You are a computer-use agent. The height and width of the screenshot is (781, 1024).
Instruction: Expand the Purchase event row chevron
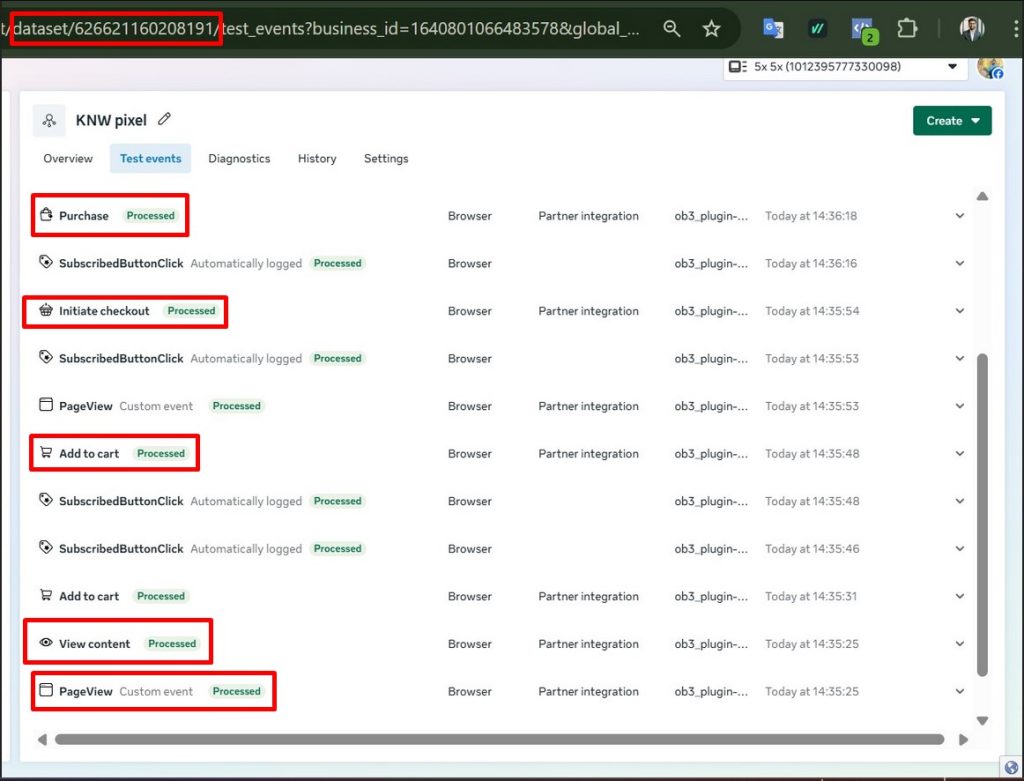click(960, 216)
